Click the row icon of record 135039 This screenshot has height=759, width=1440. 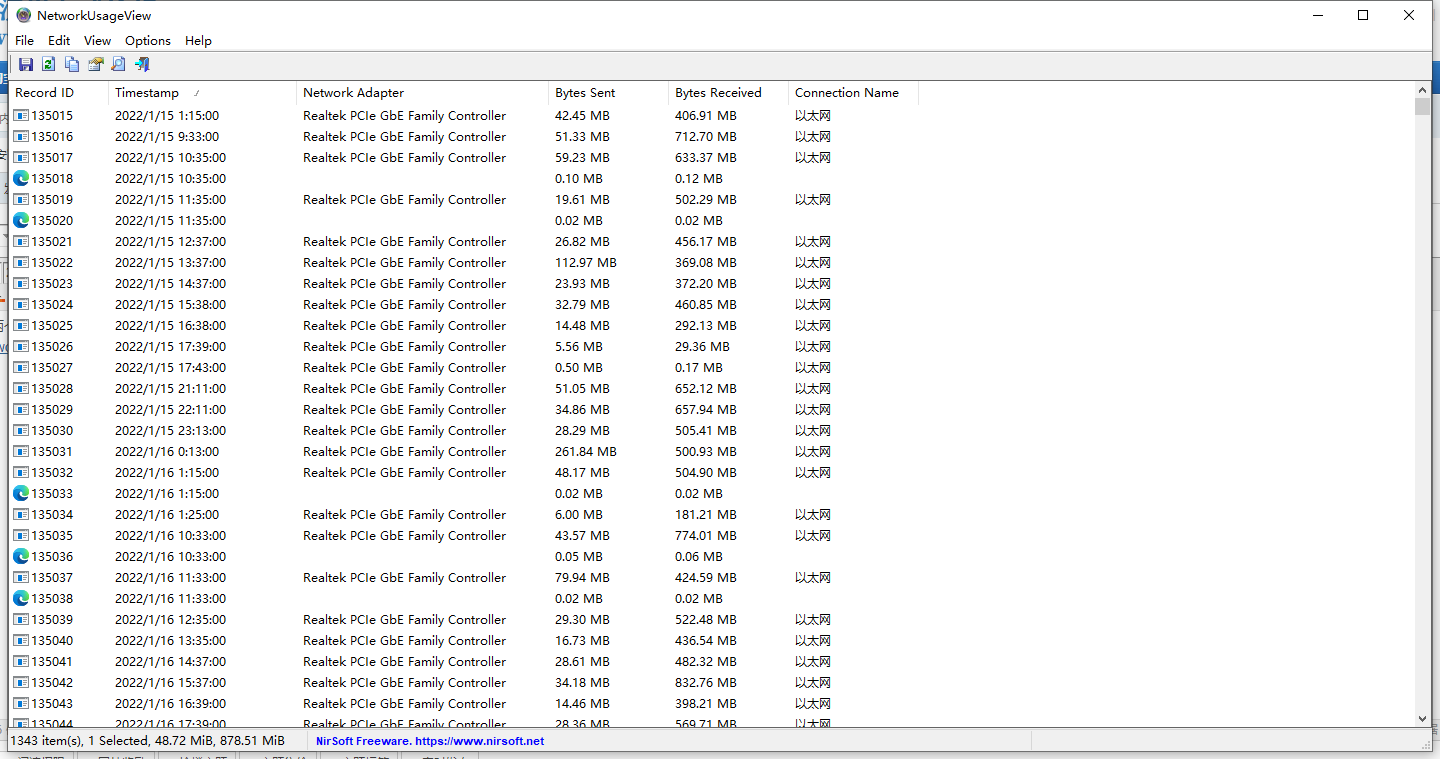[21, 619]
